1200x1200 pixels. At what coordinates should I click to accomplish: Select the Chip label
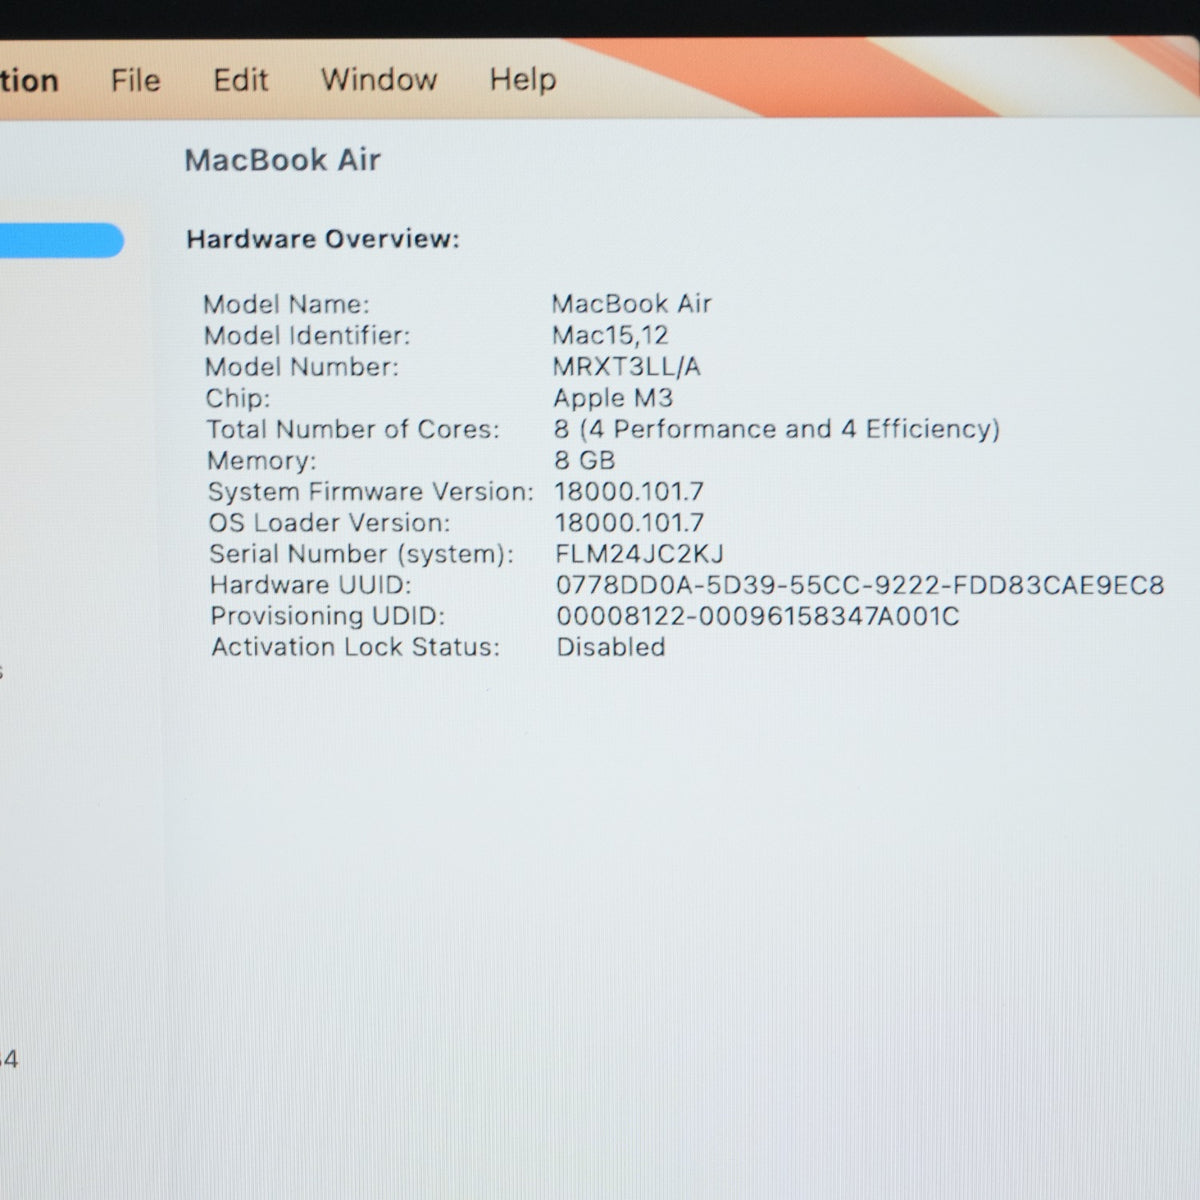point(238,398)
